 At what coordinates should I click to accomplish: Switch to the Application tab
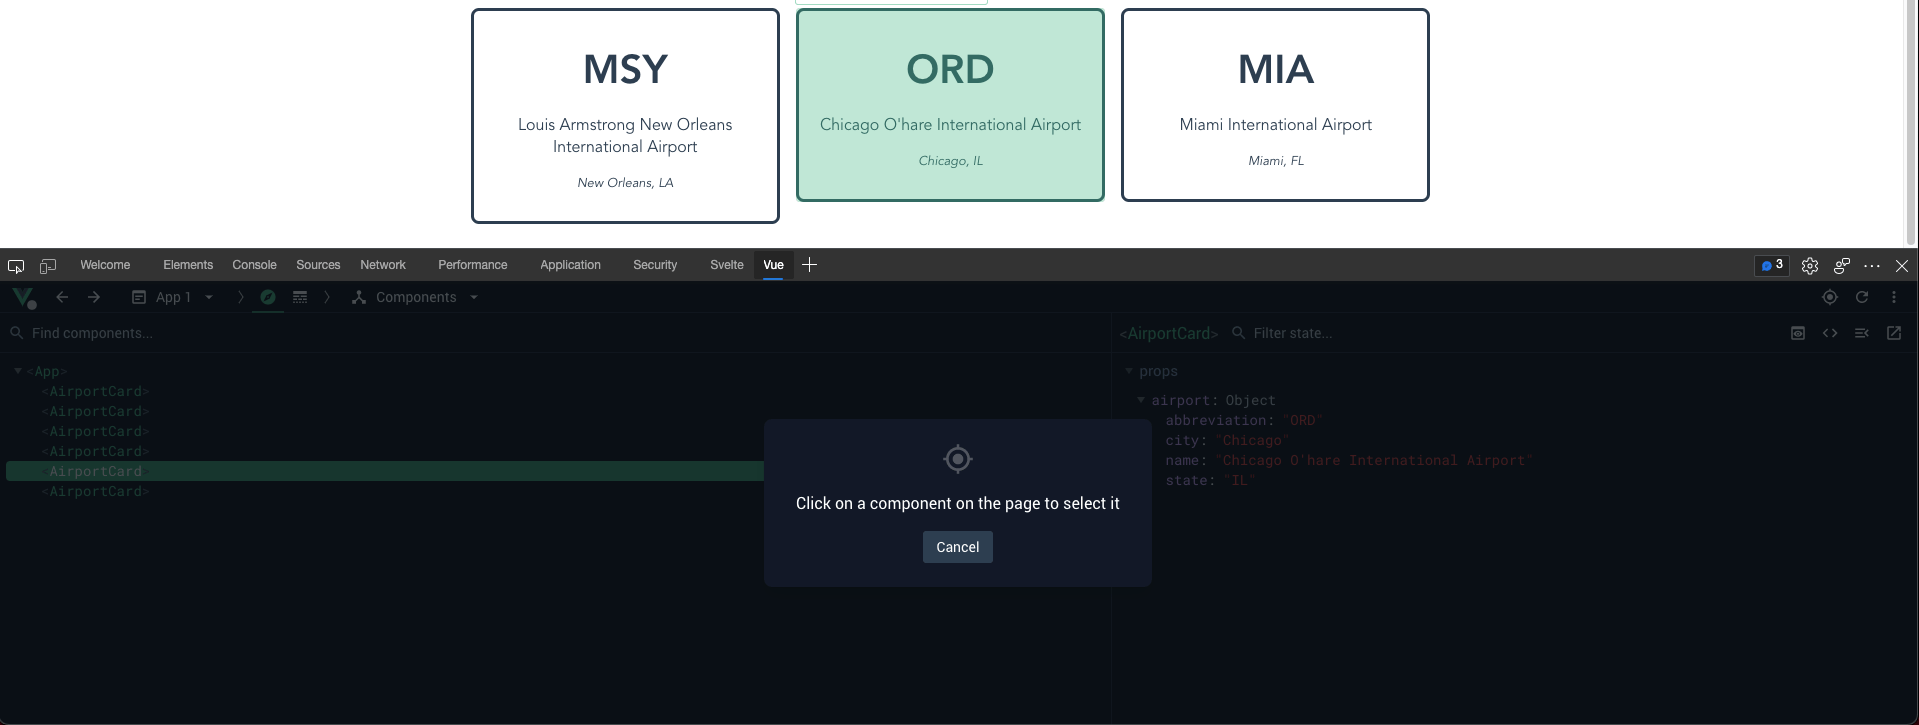click(570, 265)
